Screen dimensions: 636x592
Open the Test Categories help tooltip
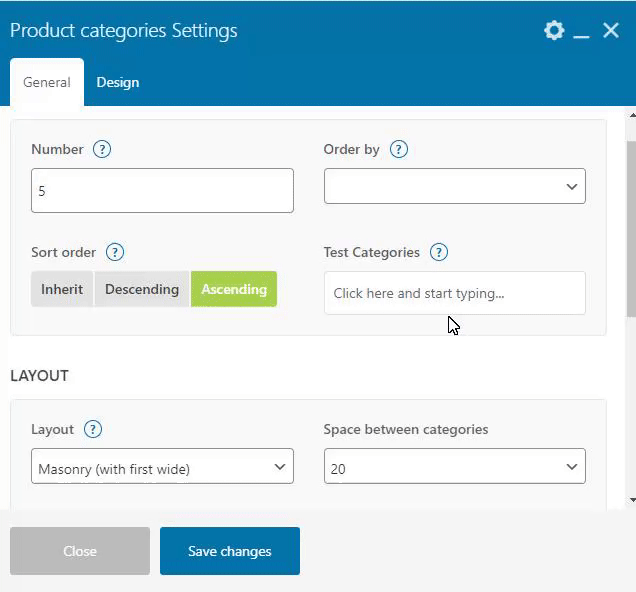(439, 252)
